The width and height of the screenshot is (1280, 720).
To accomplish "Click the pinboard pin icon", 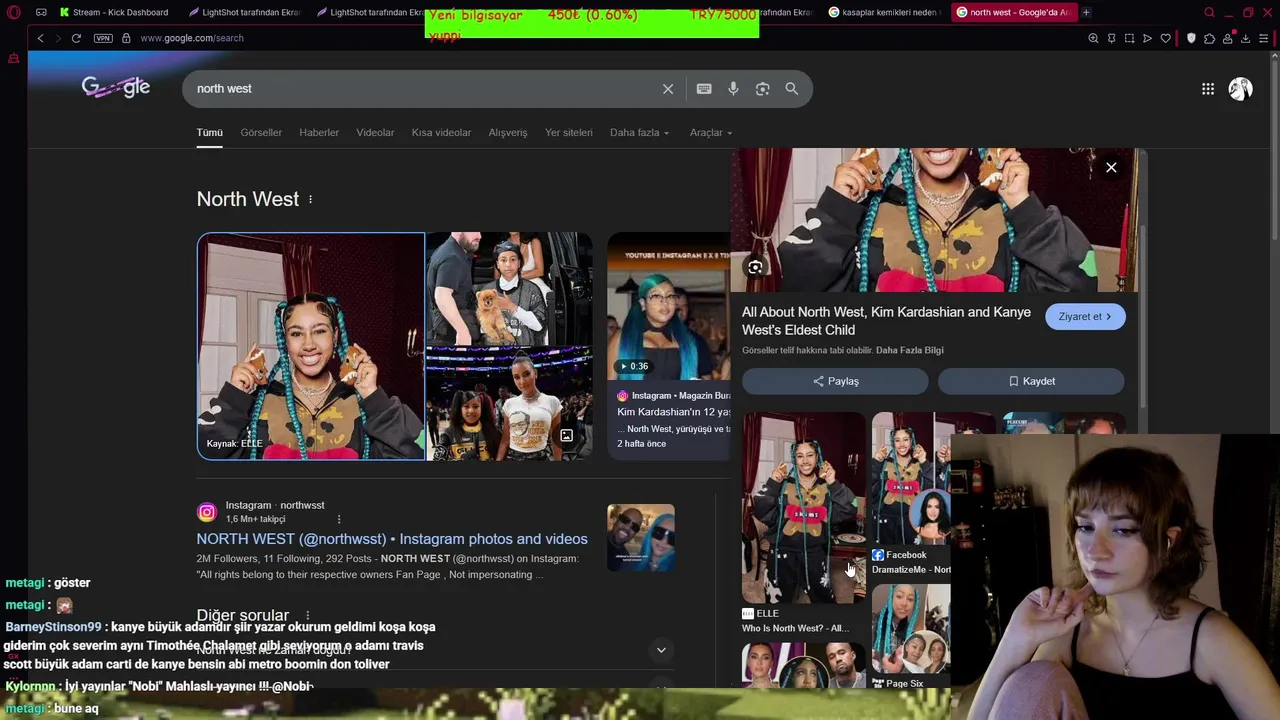I will coord(1111,38).
